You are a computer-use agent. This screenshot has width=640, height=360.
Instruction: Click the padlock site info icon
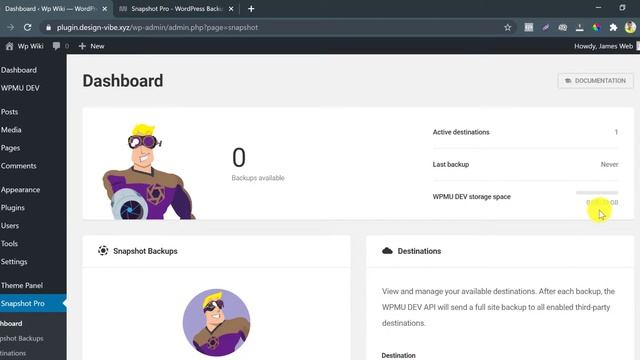pyautogui.click(x=49, y=27)
